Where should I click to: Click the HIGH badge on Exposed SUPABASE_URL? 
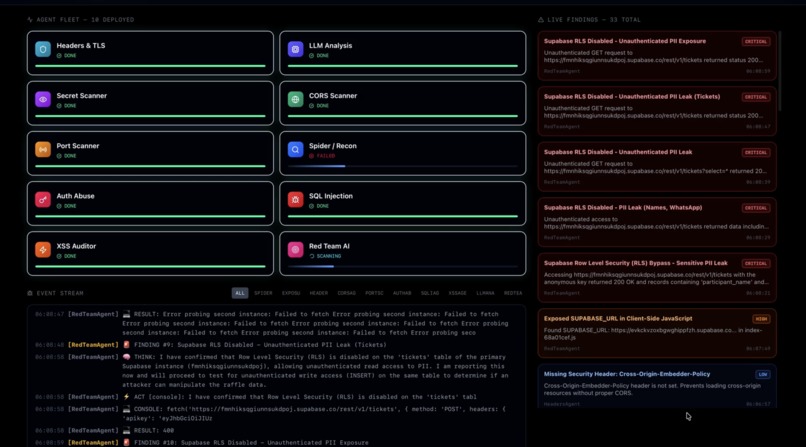[x=761, y=319]
